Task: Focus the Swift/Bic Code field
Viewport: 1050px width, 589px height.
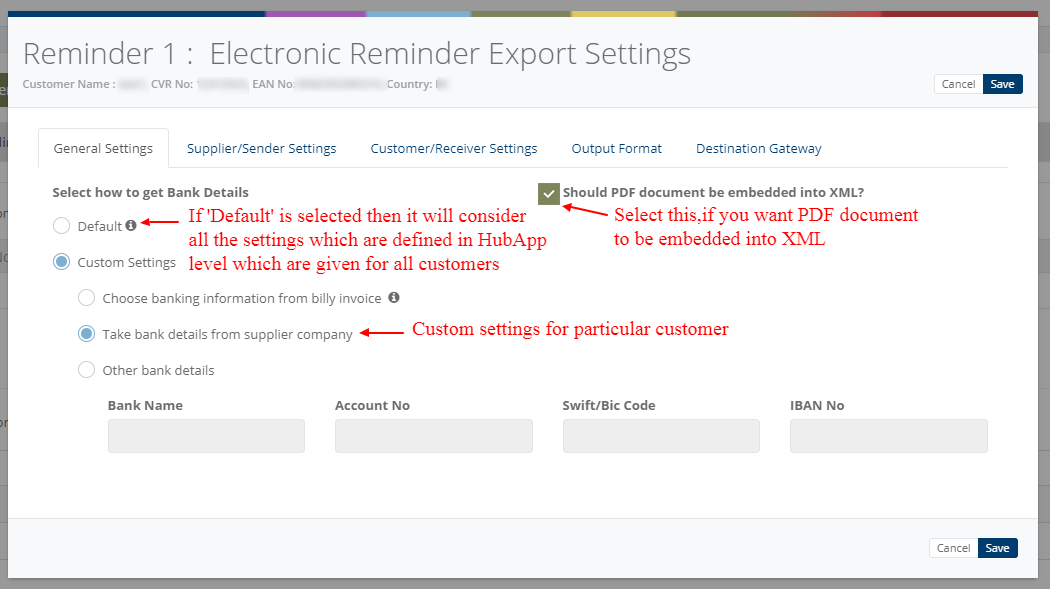Action: coord(661,436)
